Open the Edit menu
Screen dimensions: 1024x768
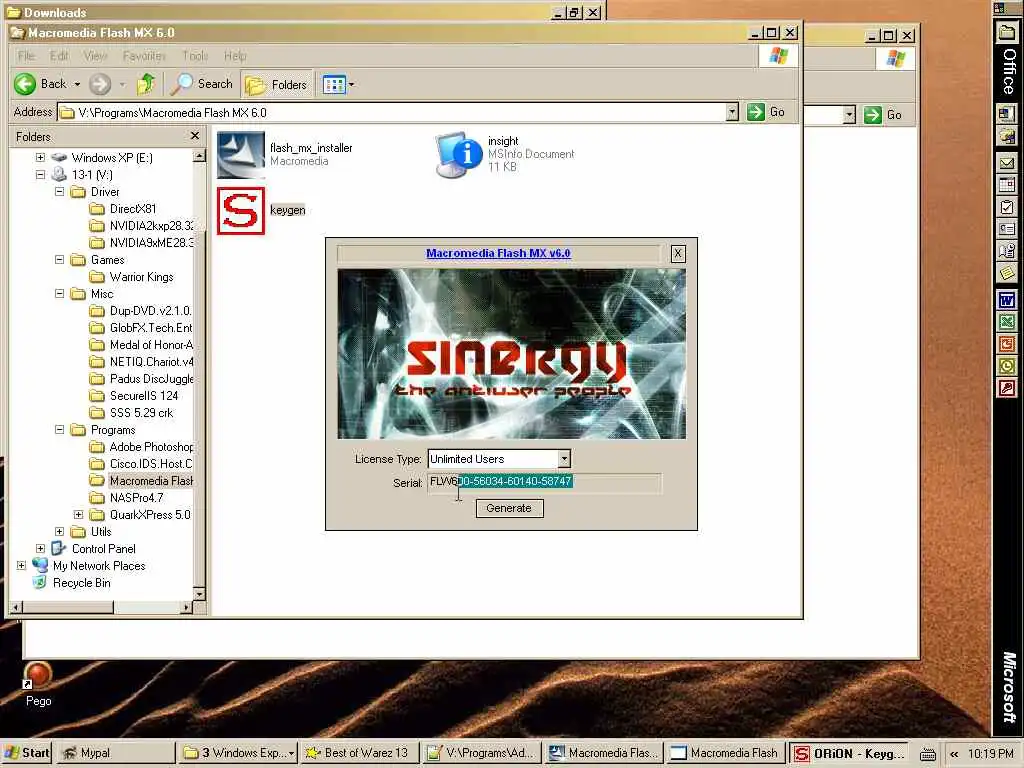coord(59,56)
